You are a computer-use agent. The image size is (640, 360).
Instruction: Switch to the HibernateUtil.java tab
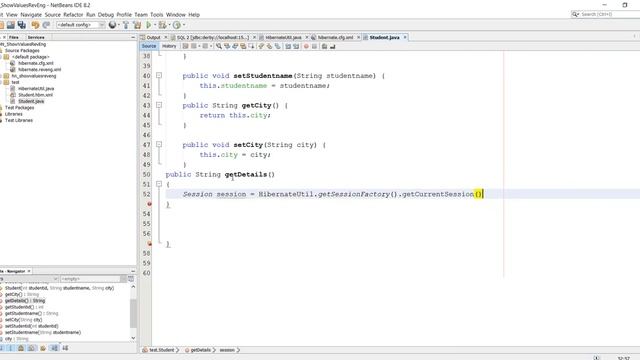[283, 37]
